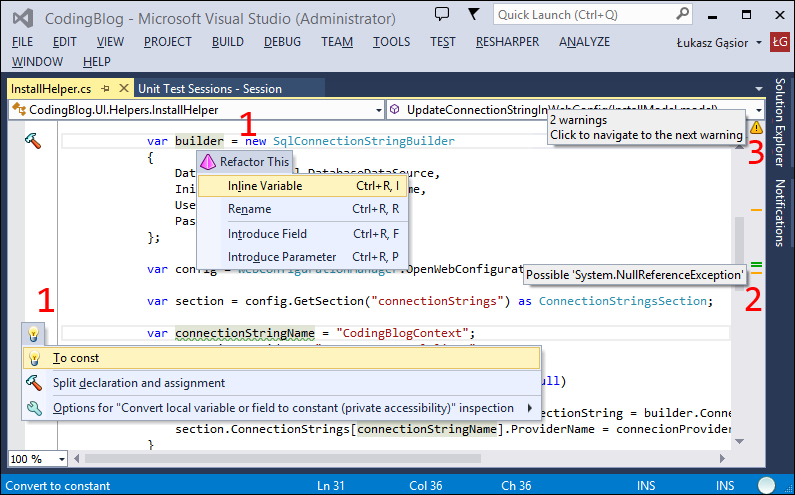Close the InstallHelper.cs tab

[x=123, y=88]
